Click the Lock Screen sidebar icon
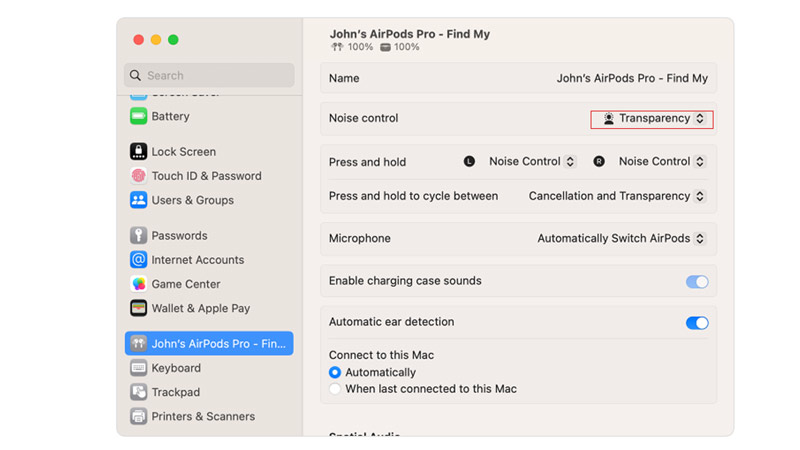 click(138, 152)
